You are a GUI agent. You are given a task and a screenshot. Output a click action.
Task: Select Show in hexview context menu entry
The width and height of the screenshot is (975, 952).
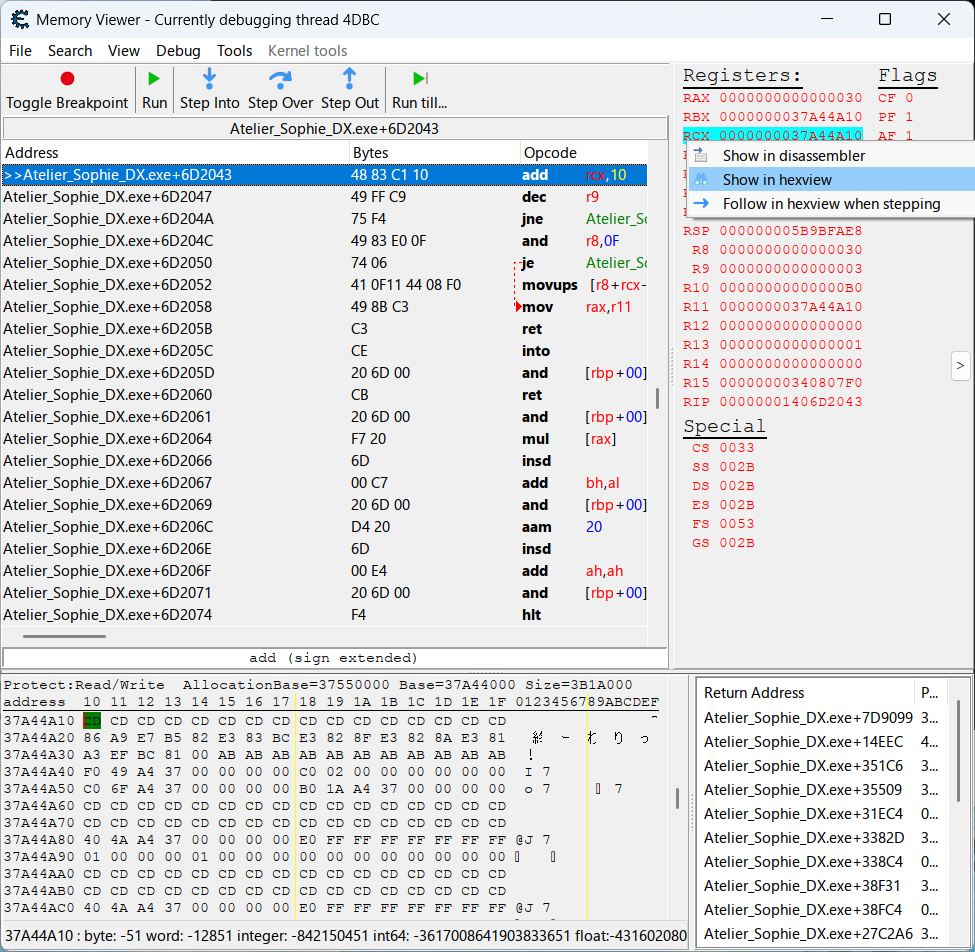point(777,180)
